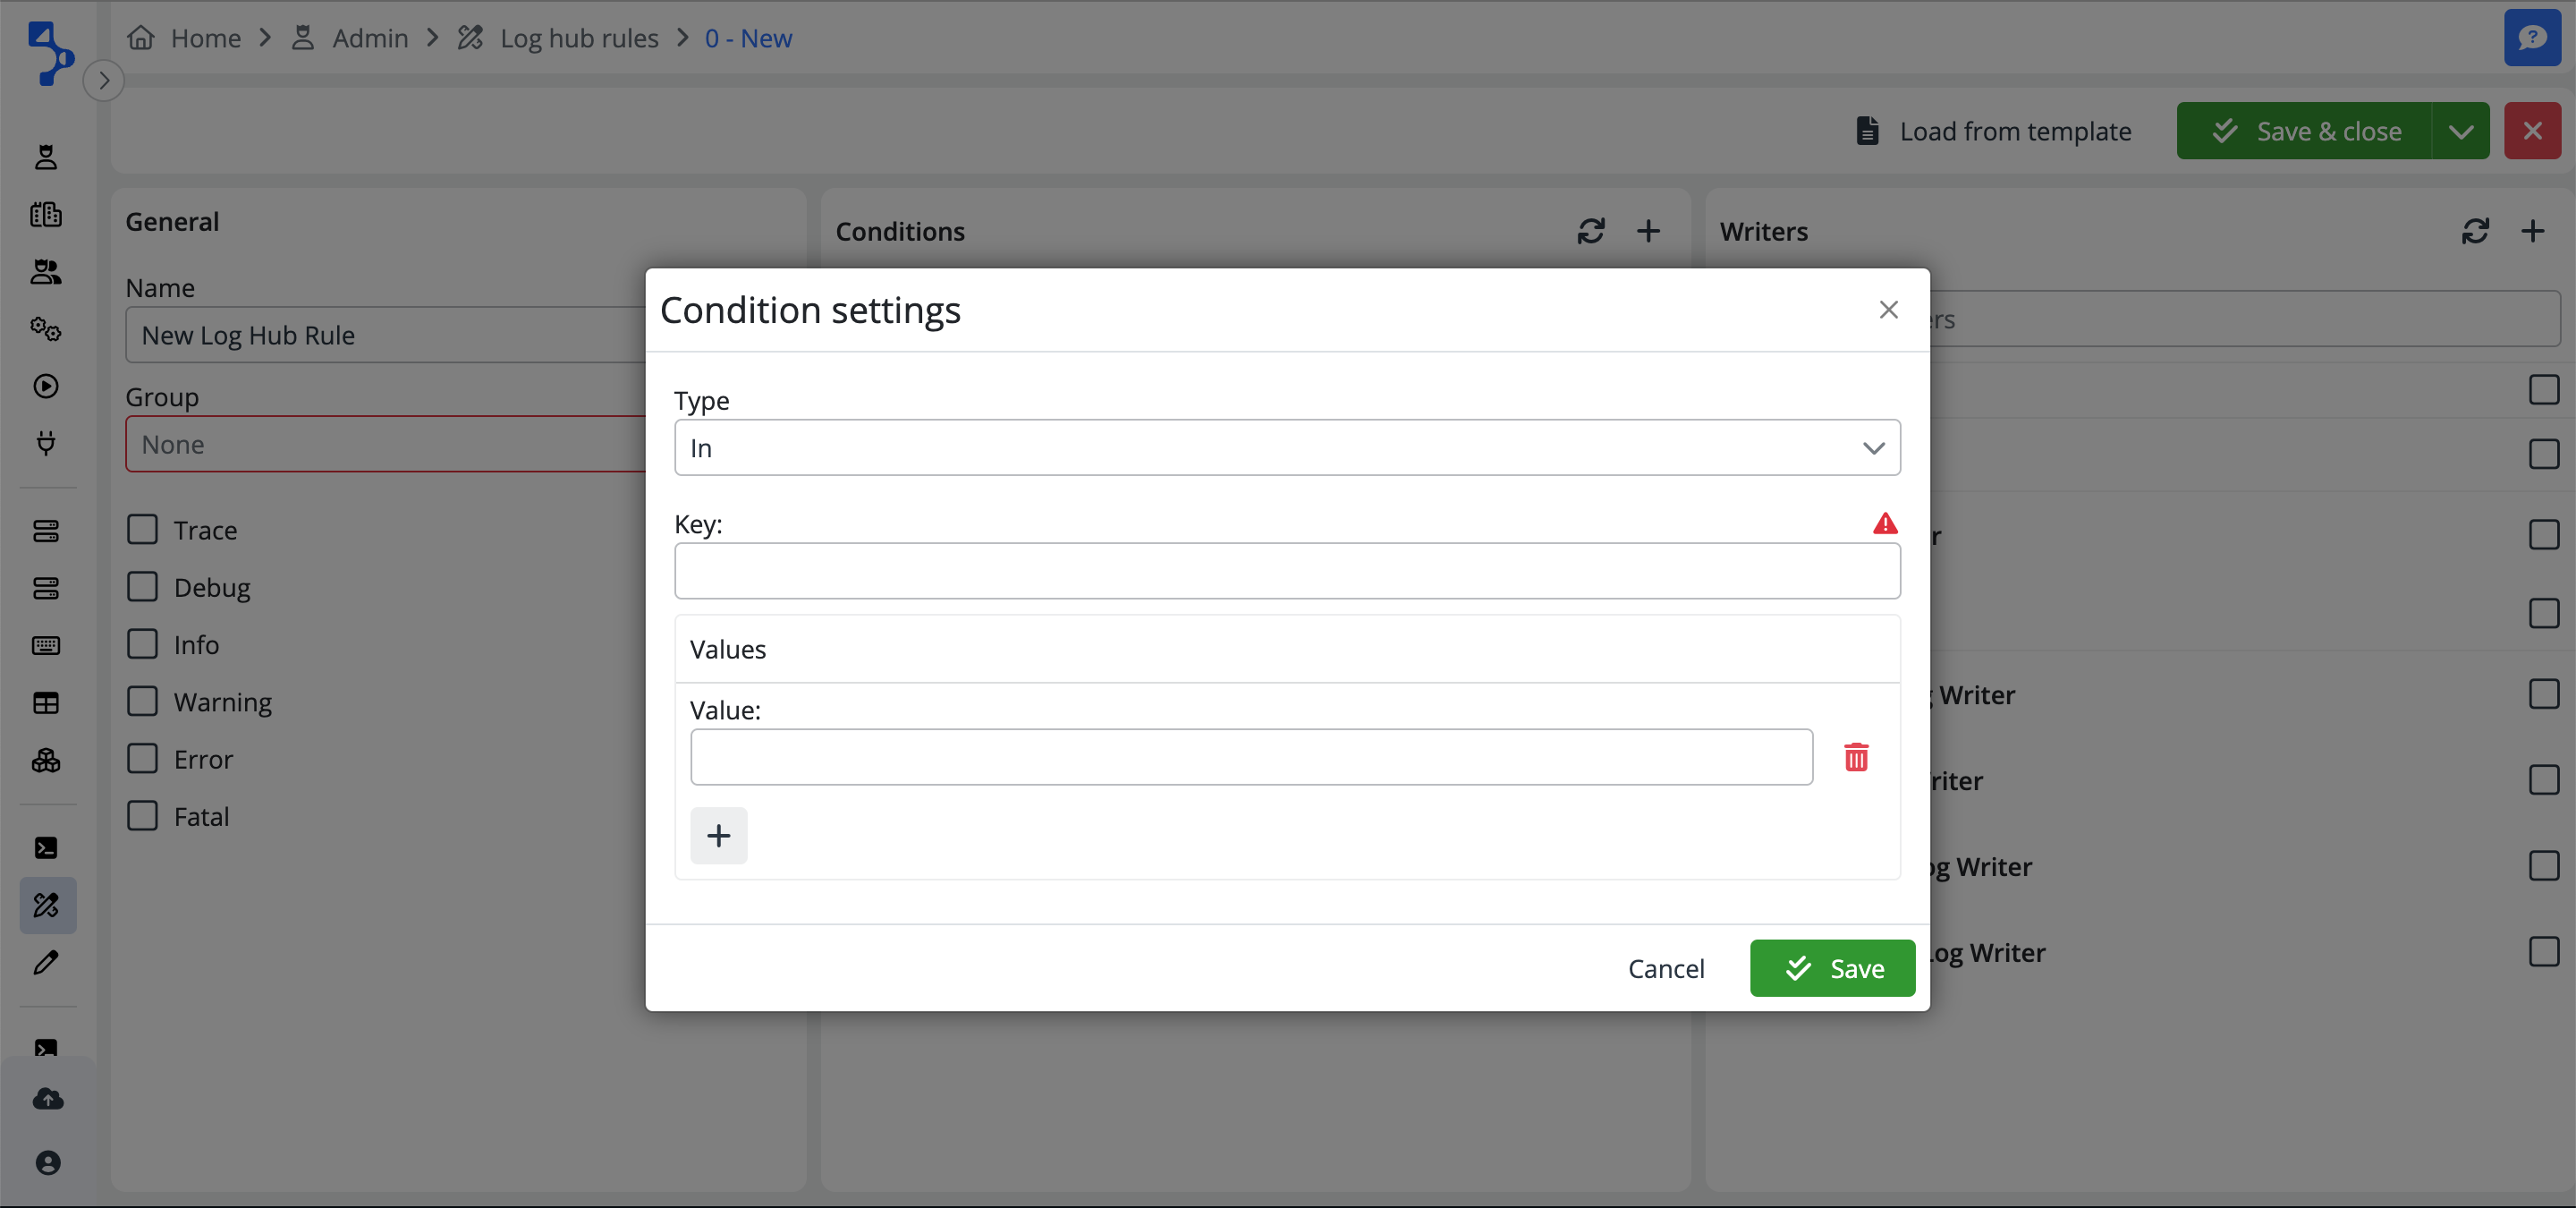
Task: Add a new condition with plus icon
Action: [1648, 231]
